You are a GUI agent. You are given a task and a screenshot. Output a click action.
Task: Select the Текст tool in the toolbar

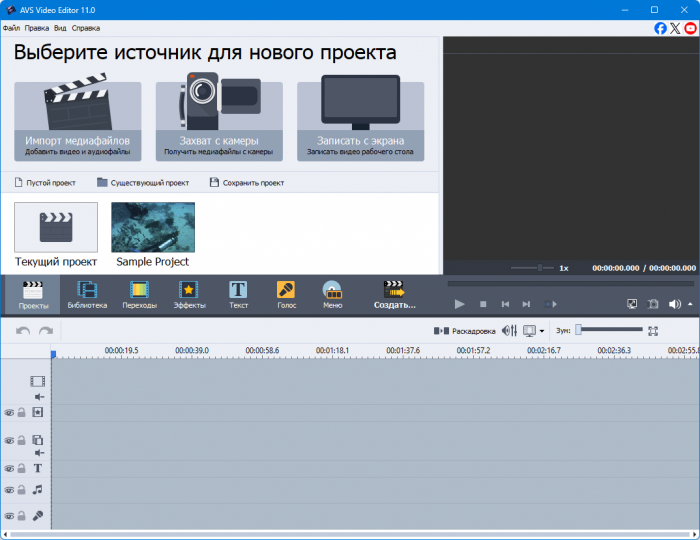[x=238, y=294]
